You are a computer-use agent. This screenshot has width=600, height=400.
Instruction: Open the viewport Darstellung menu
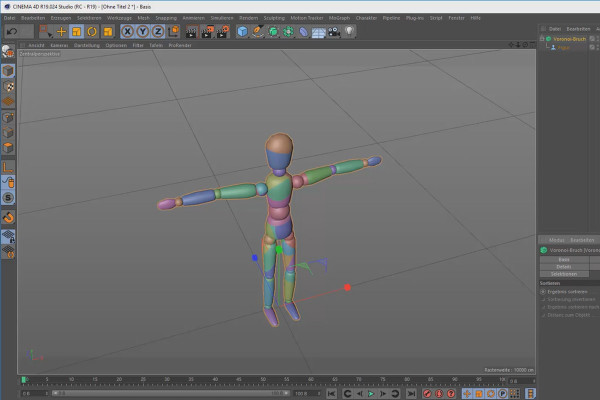[x=86, y=45]
